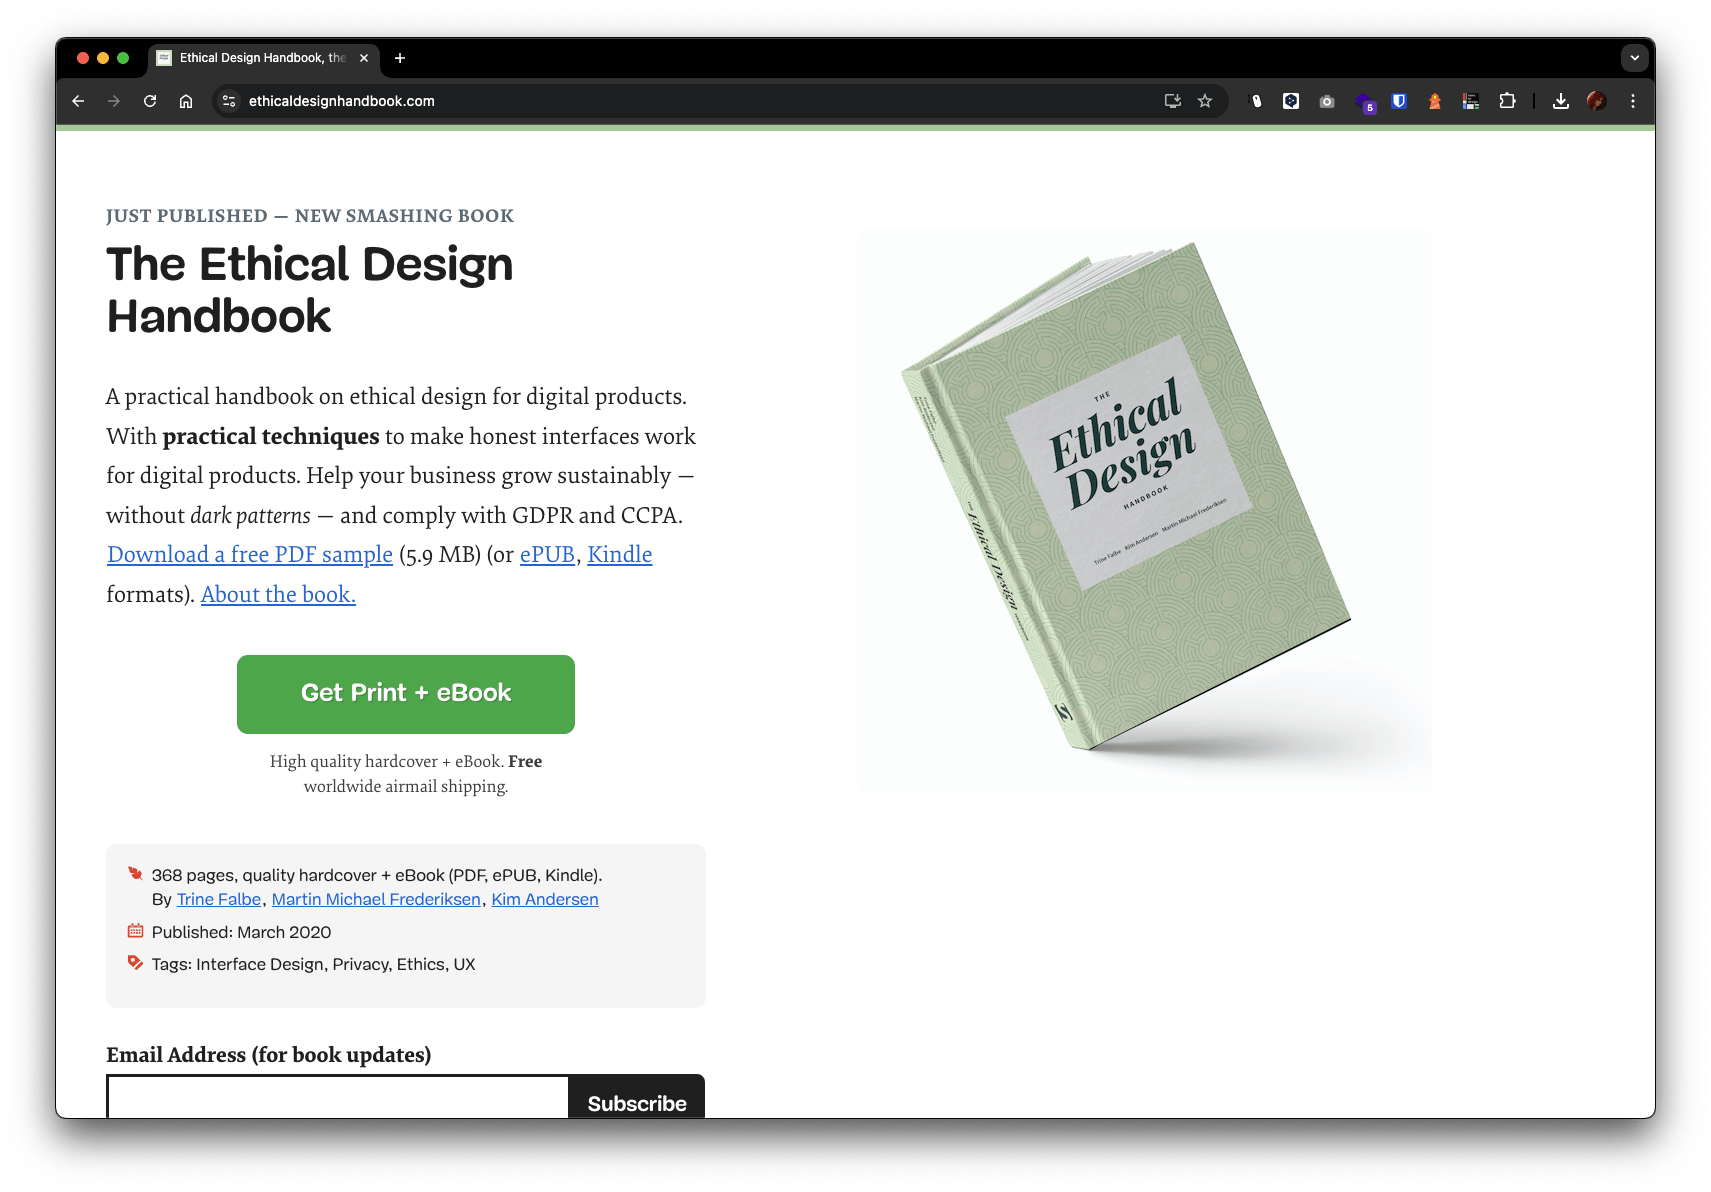Click the Tags line text
Image resolution: width=1711 pixels, height=1192 pixels.
[x=313, y=964]
